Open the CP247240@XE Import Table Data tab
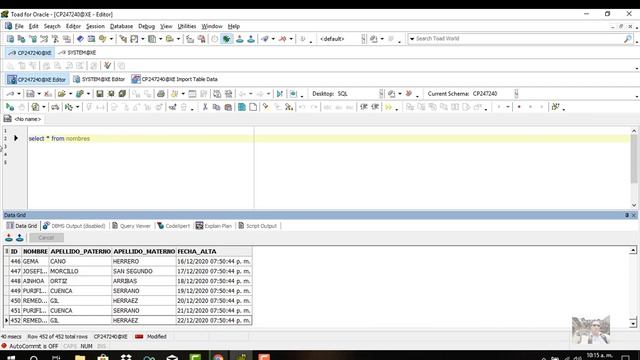640x360 pixels. coord(175,79)
